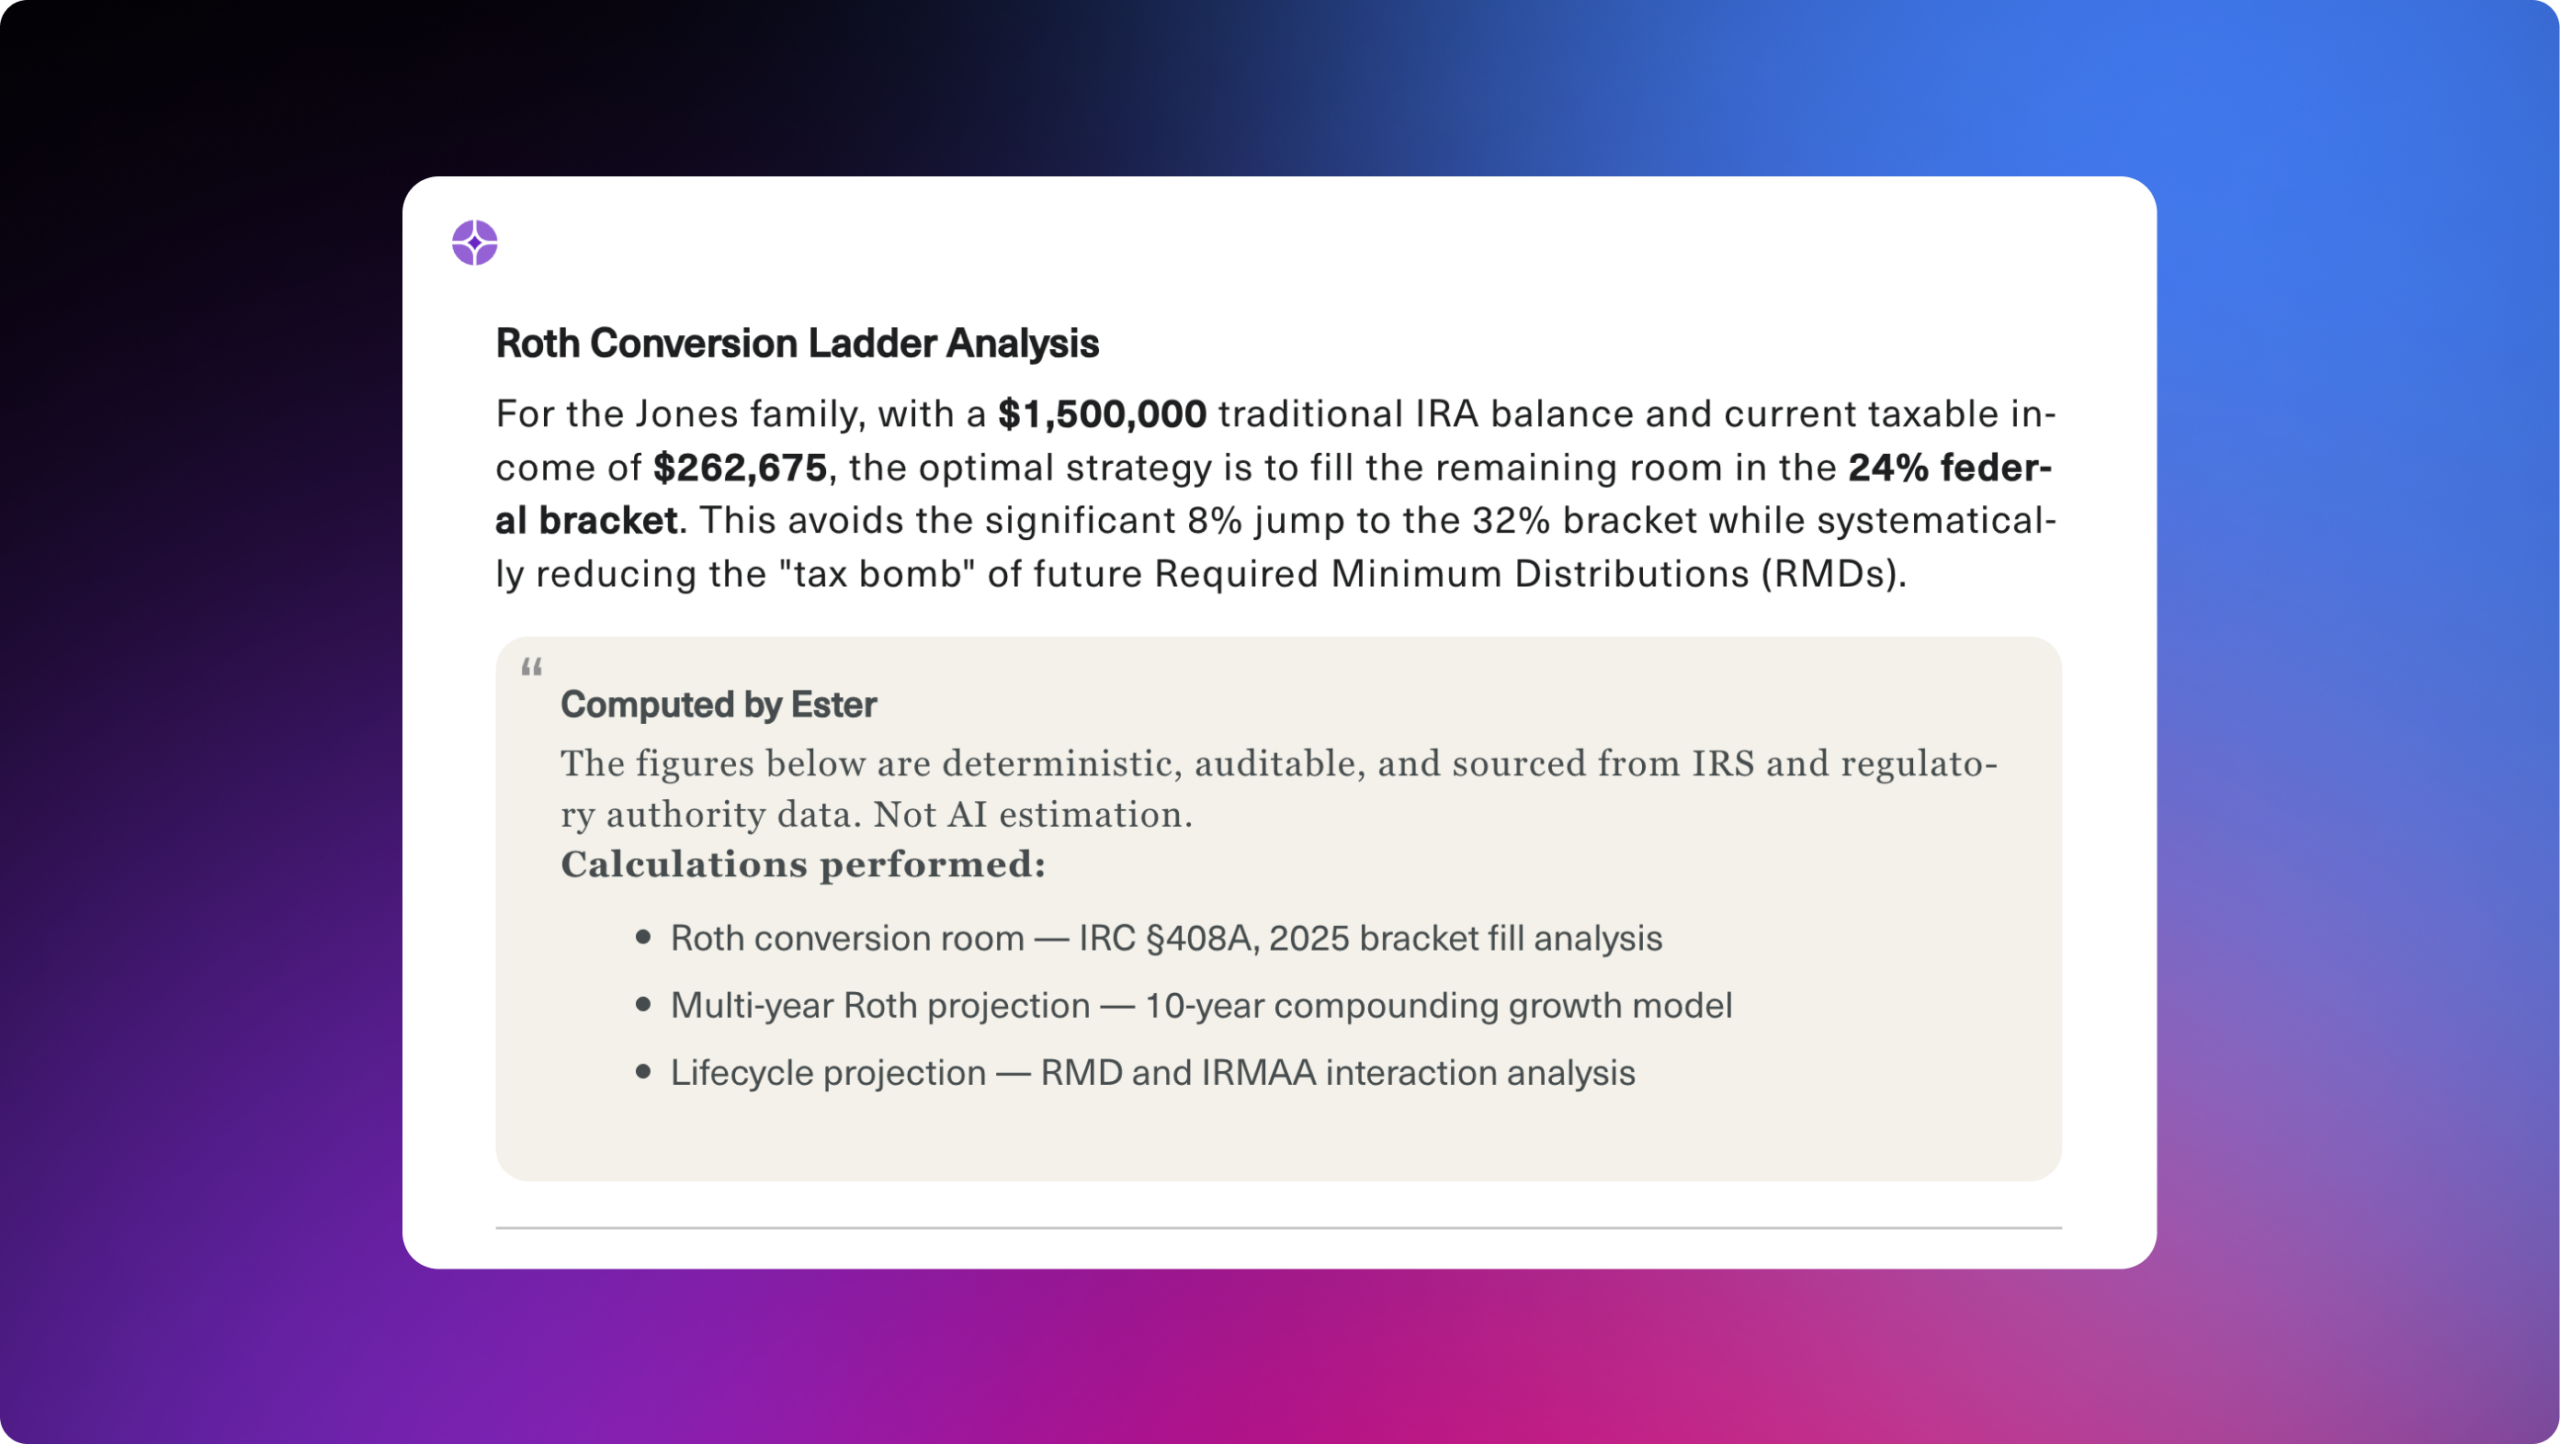Open the Multi-year Roth projection item
This screenshot has width=2560, height=1444.
click(x=1201, y=1005)
